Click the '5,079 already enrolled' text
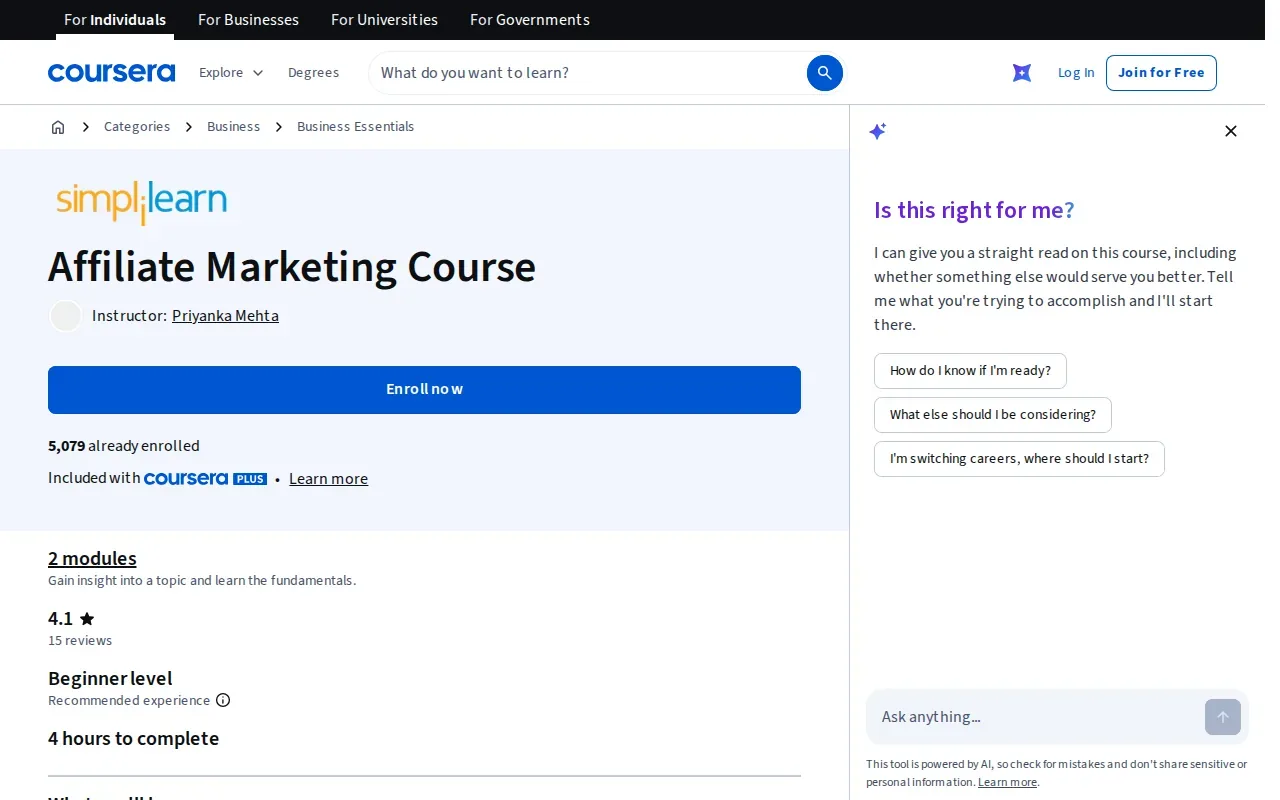This screenshot has height=800, width=1280. [x=124, y=446]
